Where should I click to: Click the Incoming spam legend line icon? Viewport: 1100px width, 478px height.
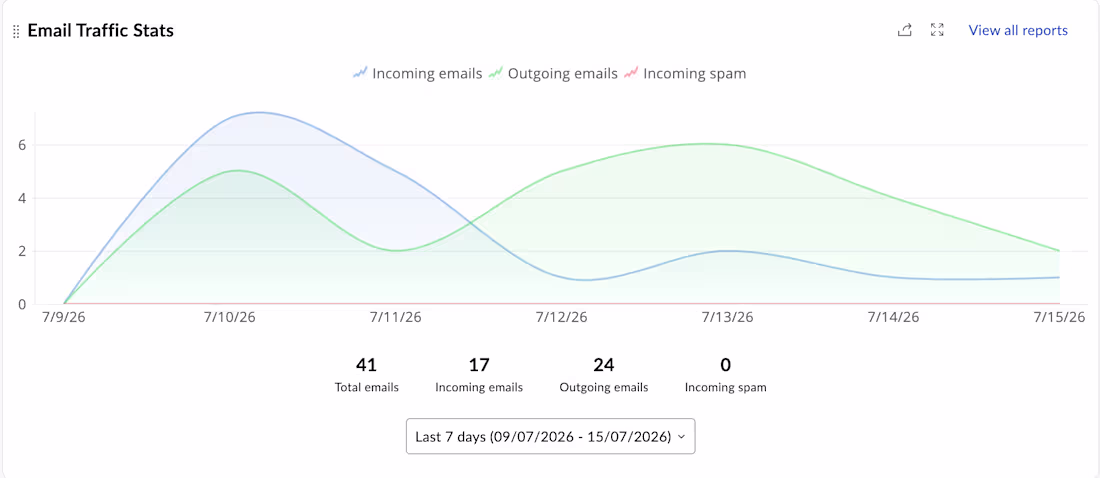[631, 73]
